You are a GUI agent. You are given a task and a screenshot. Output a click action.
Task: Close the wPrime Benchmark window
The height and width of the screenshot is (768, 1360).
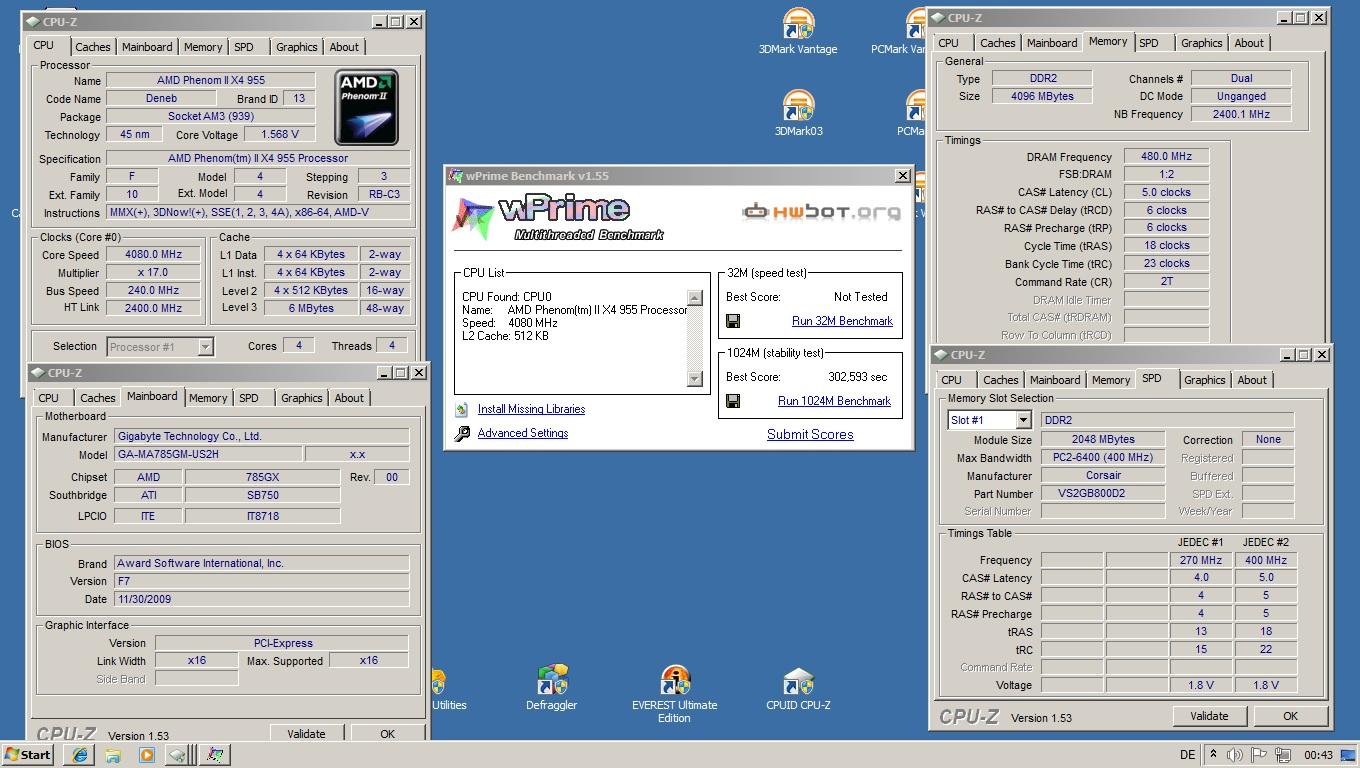pos(902,176)
